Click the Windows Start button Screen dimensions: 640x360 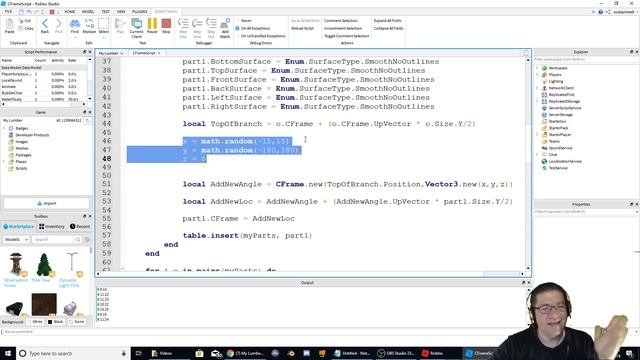coord(8,353)
